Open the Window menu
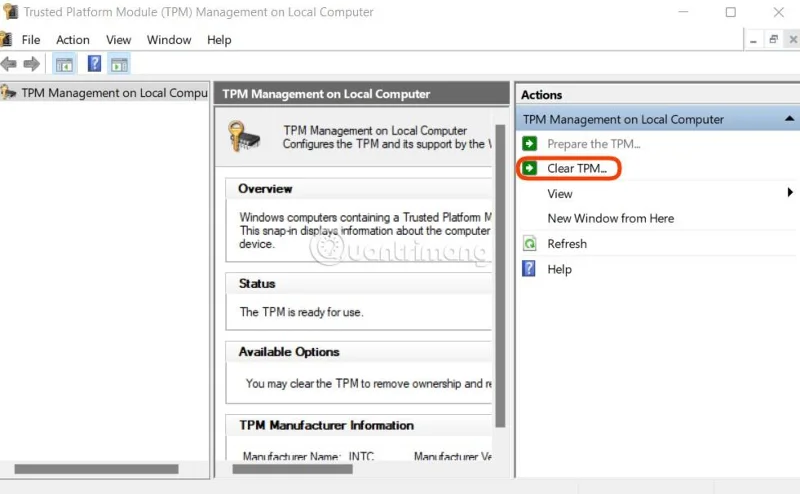 pyautogui.click(x=169, y=40)
